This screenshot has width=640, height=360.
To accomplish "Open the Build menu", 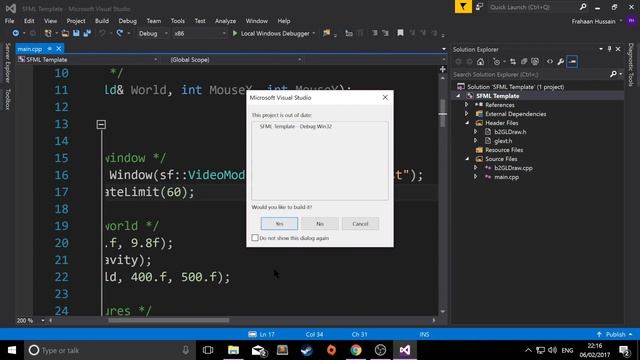I will (102, 21).
